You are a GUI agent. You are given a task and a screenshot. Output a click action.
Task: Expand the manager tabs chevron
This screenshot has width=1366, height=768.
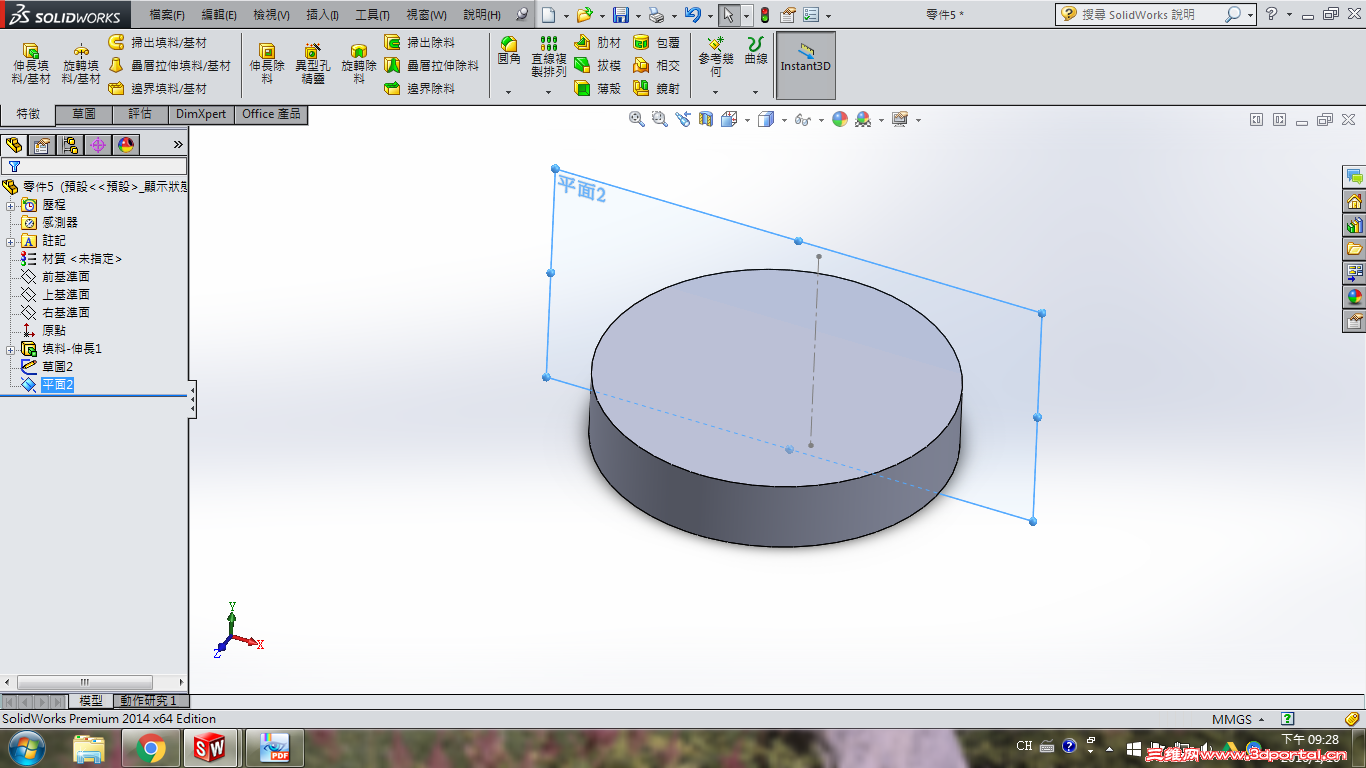(178, 145)
